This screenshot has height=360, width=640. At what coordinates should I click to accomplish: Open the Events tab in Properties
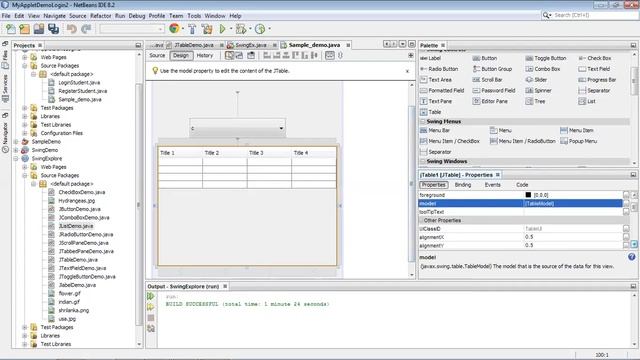click(492, 185)
